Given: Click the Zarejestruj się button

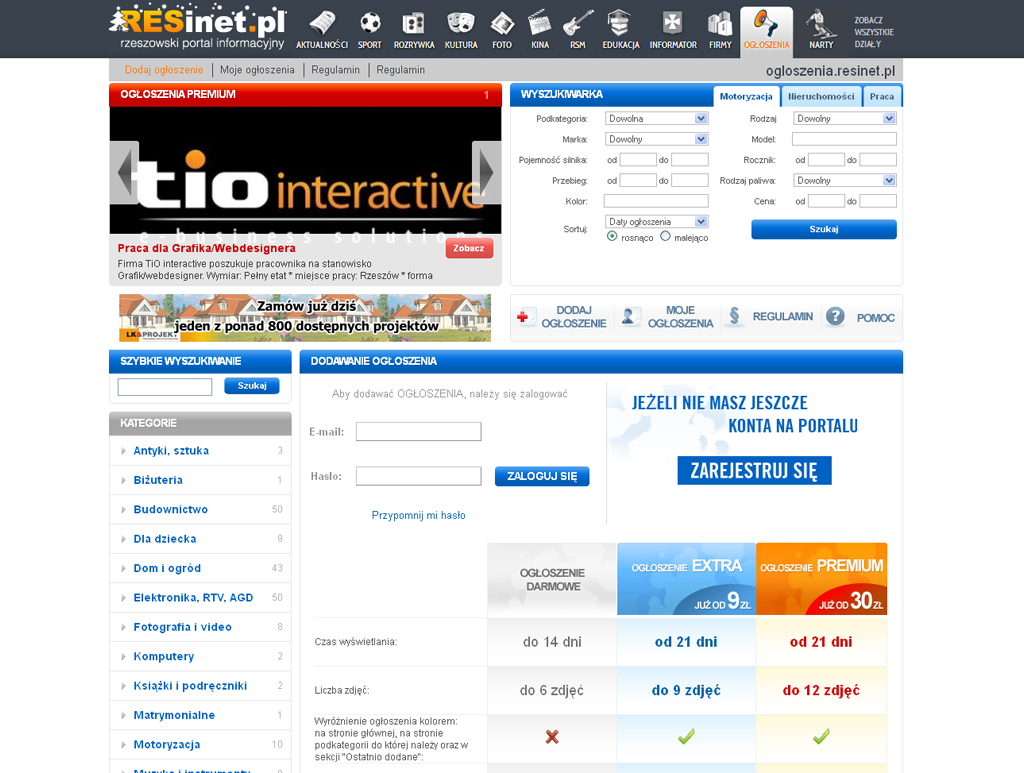Looking at the screenshot, I should click(754, 471).
